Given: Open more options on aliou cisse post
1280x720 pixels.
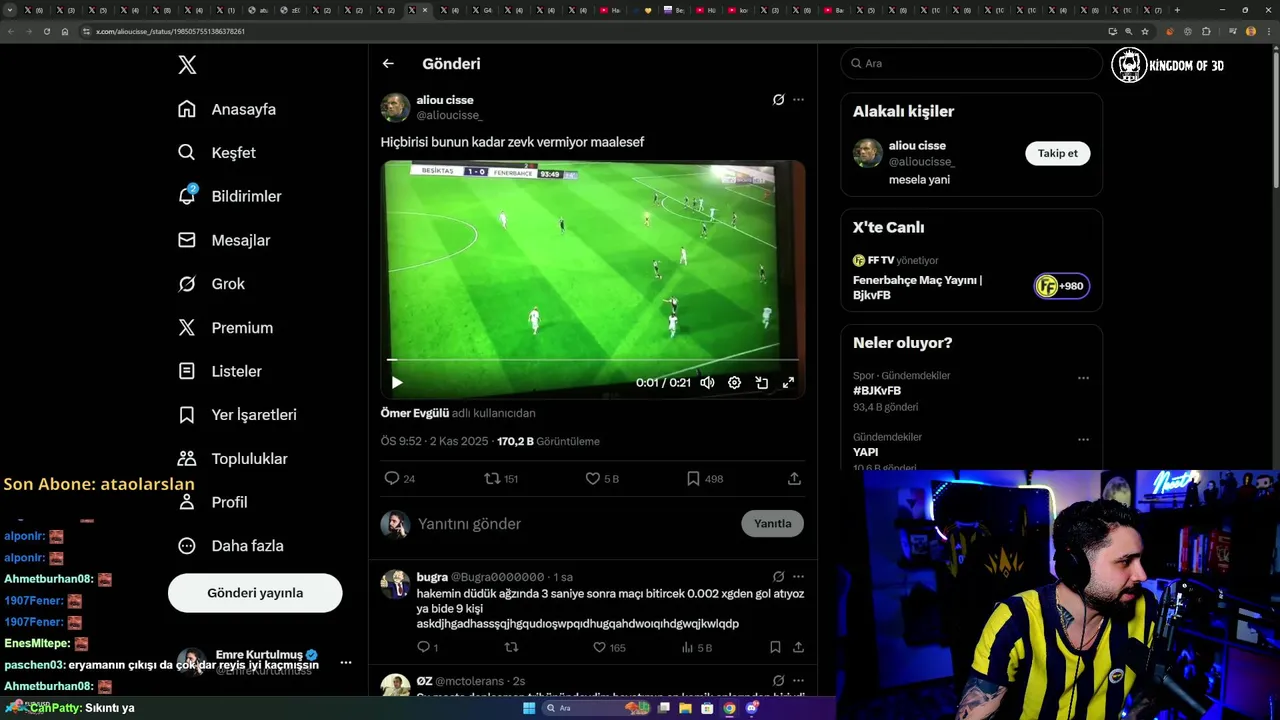Looking at the screenshot, I should tap(798, 100).
